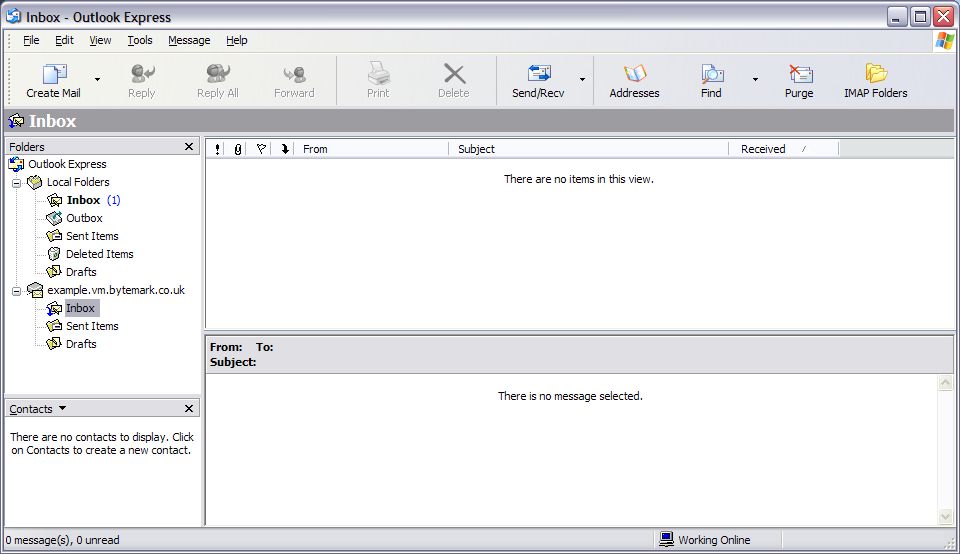The image size is (960, 554).
Task: Select the bold Inbox (1) under Local Folders
Action: [x=94, y=200]
